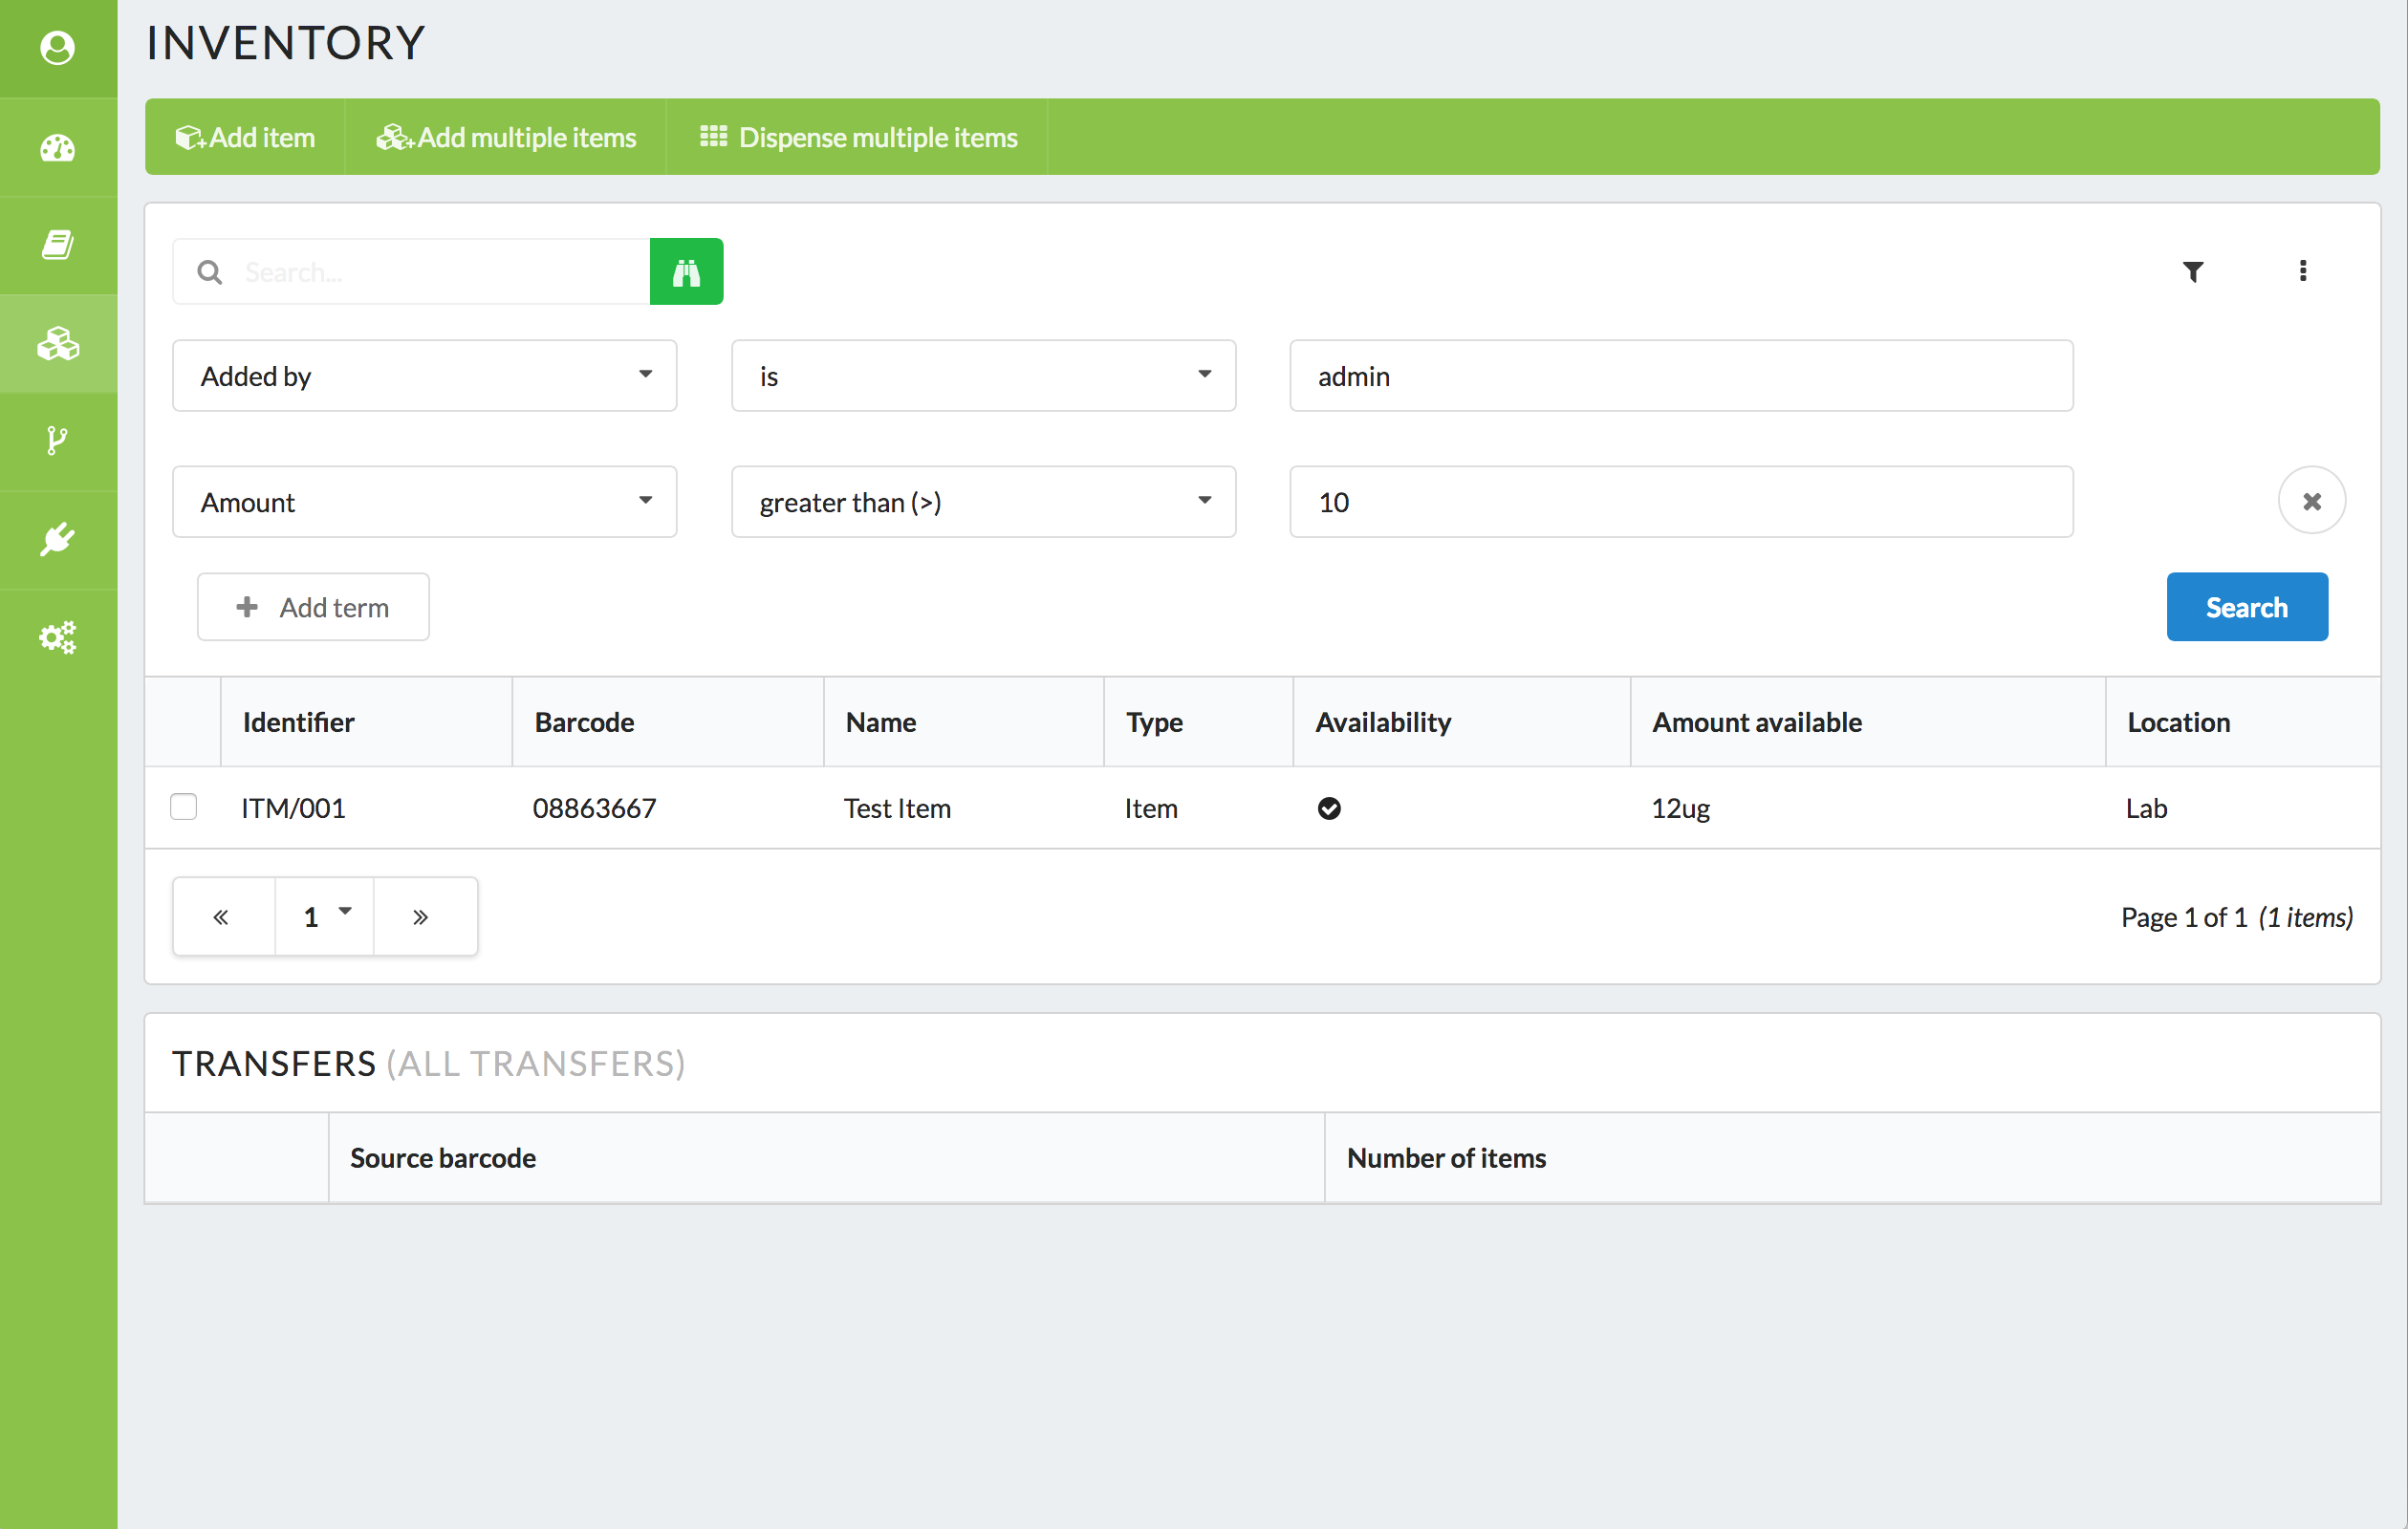The height and width of the screenshot is (1529, 2408).
Task: Open the vertical three-dot options menu
Action: 2302,272
